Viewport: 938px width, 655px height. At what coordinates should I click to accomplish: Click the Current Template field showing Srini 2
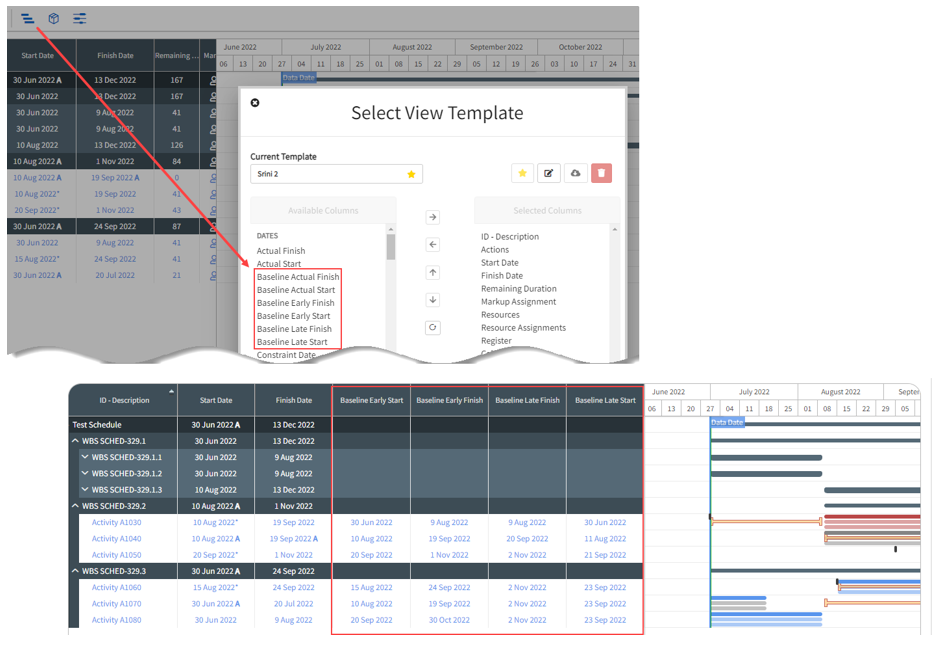tap(336, 174)
